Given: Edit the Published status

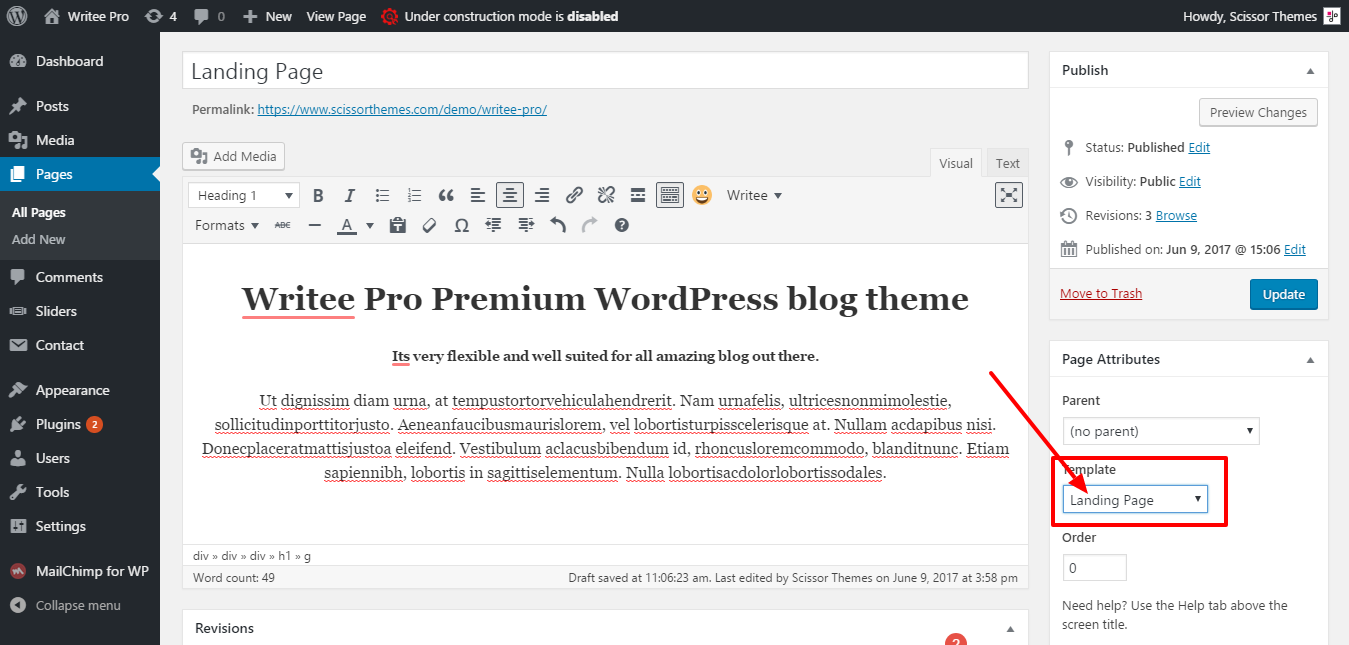Looking at the screenshot, I should 1199,147.
